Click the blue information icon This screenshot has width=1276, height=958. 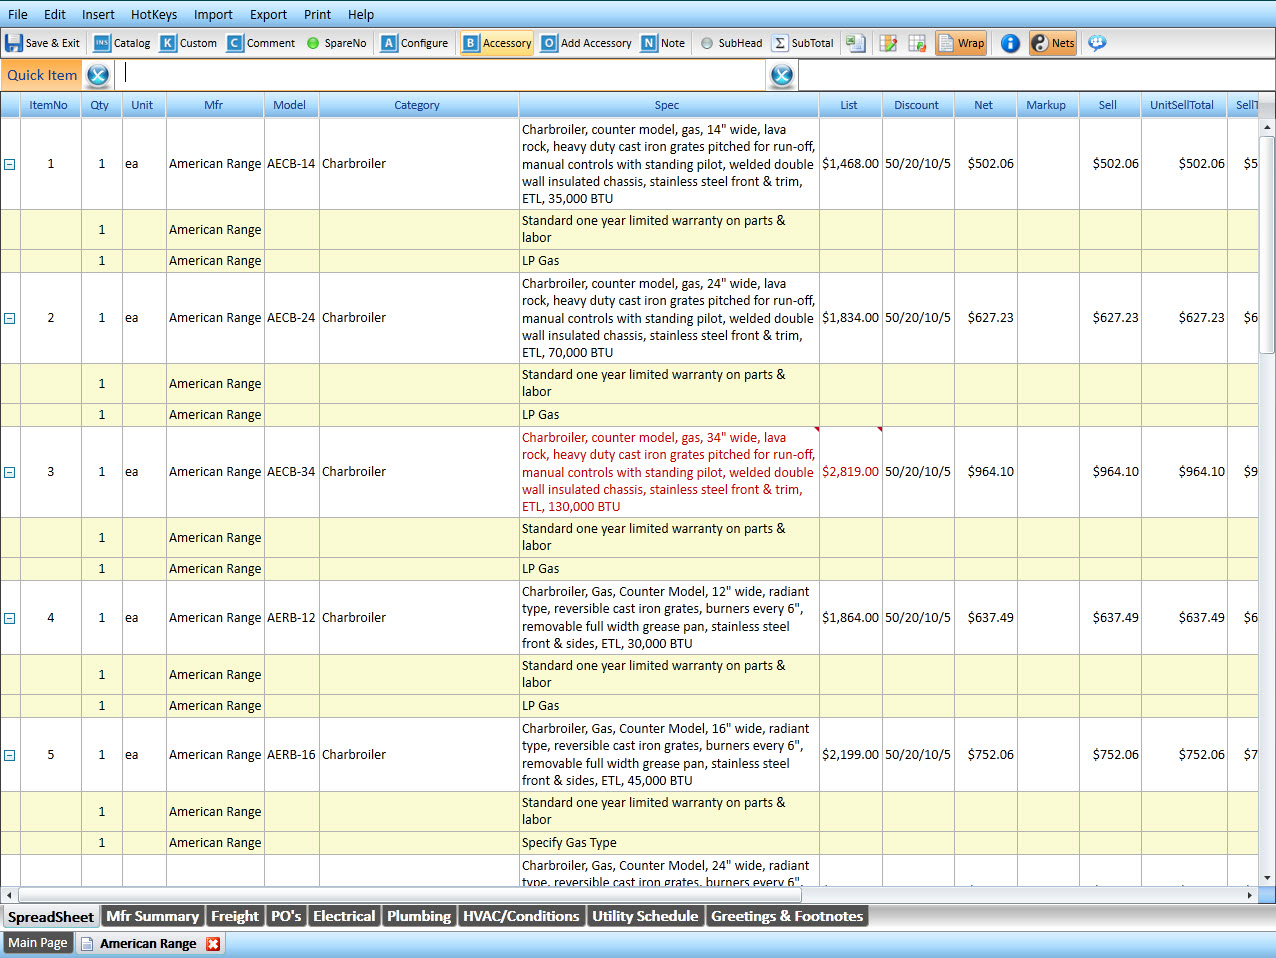coord(1010,43)
